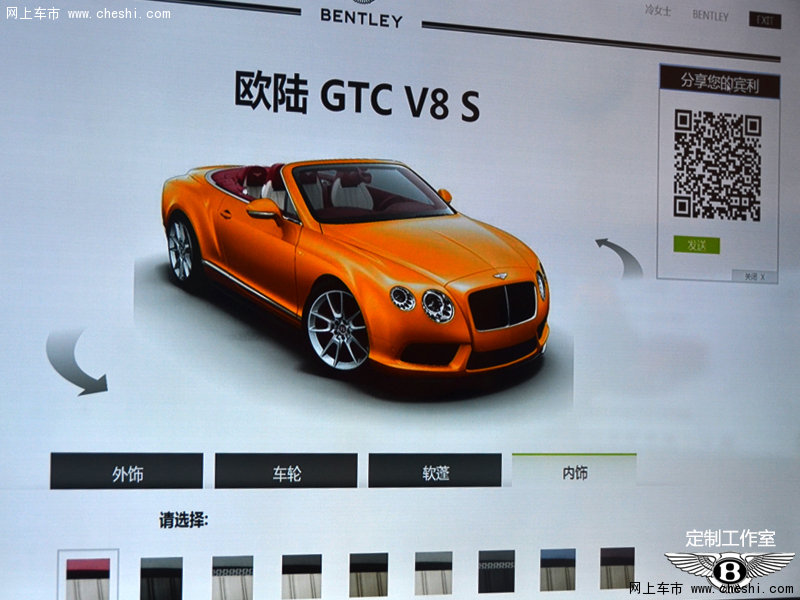Viewport: 800px width, 600px height.
Task: Choose the blue-topped interior swatch
Action: click(x=558, y=570)
